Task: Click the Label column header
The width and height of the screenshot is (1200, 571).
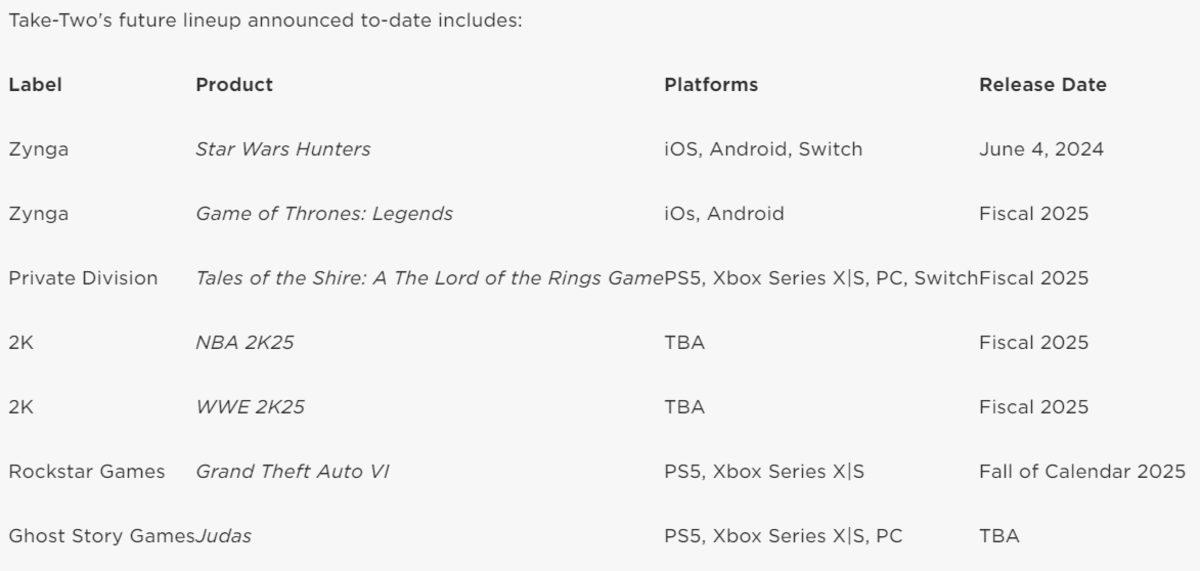Action: pyautogui.click(x=35, y=85)
